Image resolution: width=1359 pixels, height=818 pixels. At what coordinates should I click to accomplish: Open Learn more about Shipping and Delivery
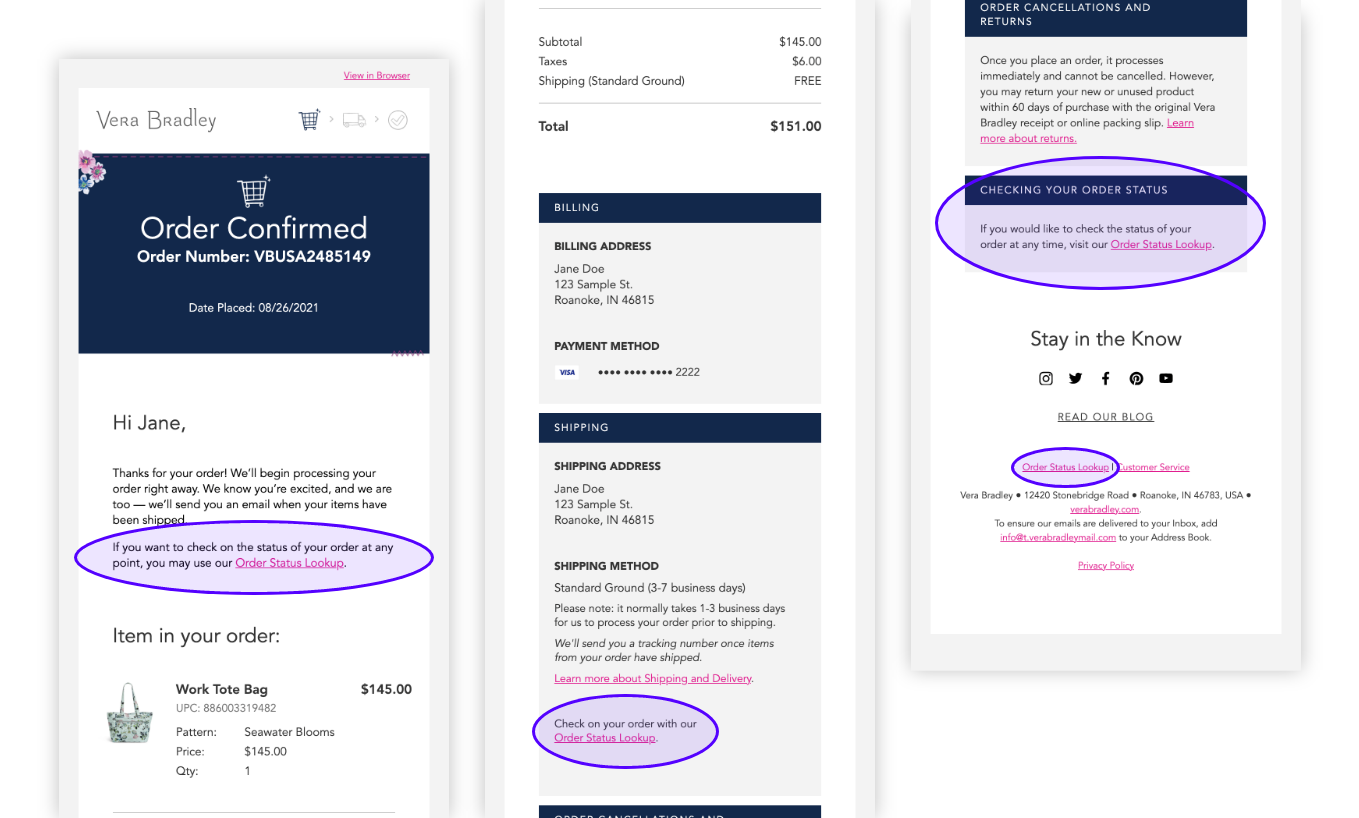click(653, 678)
